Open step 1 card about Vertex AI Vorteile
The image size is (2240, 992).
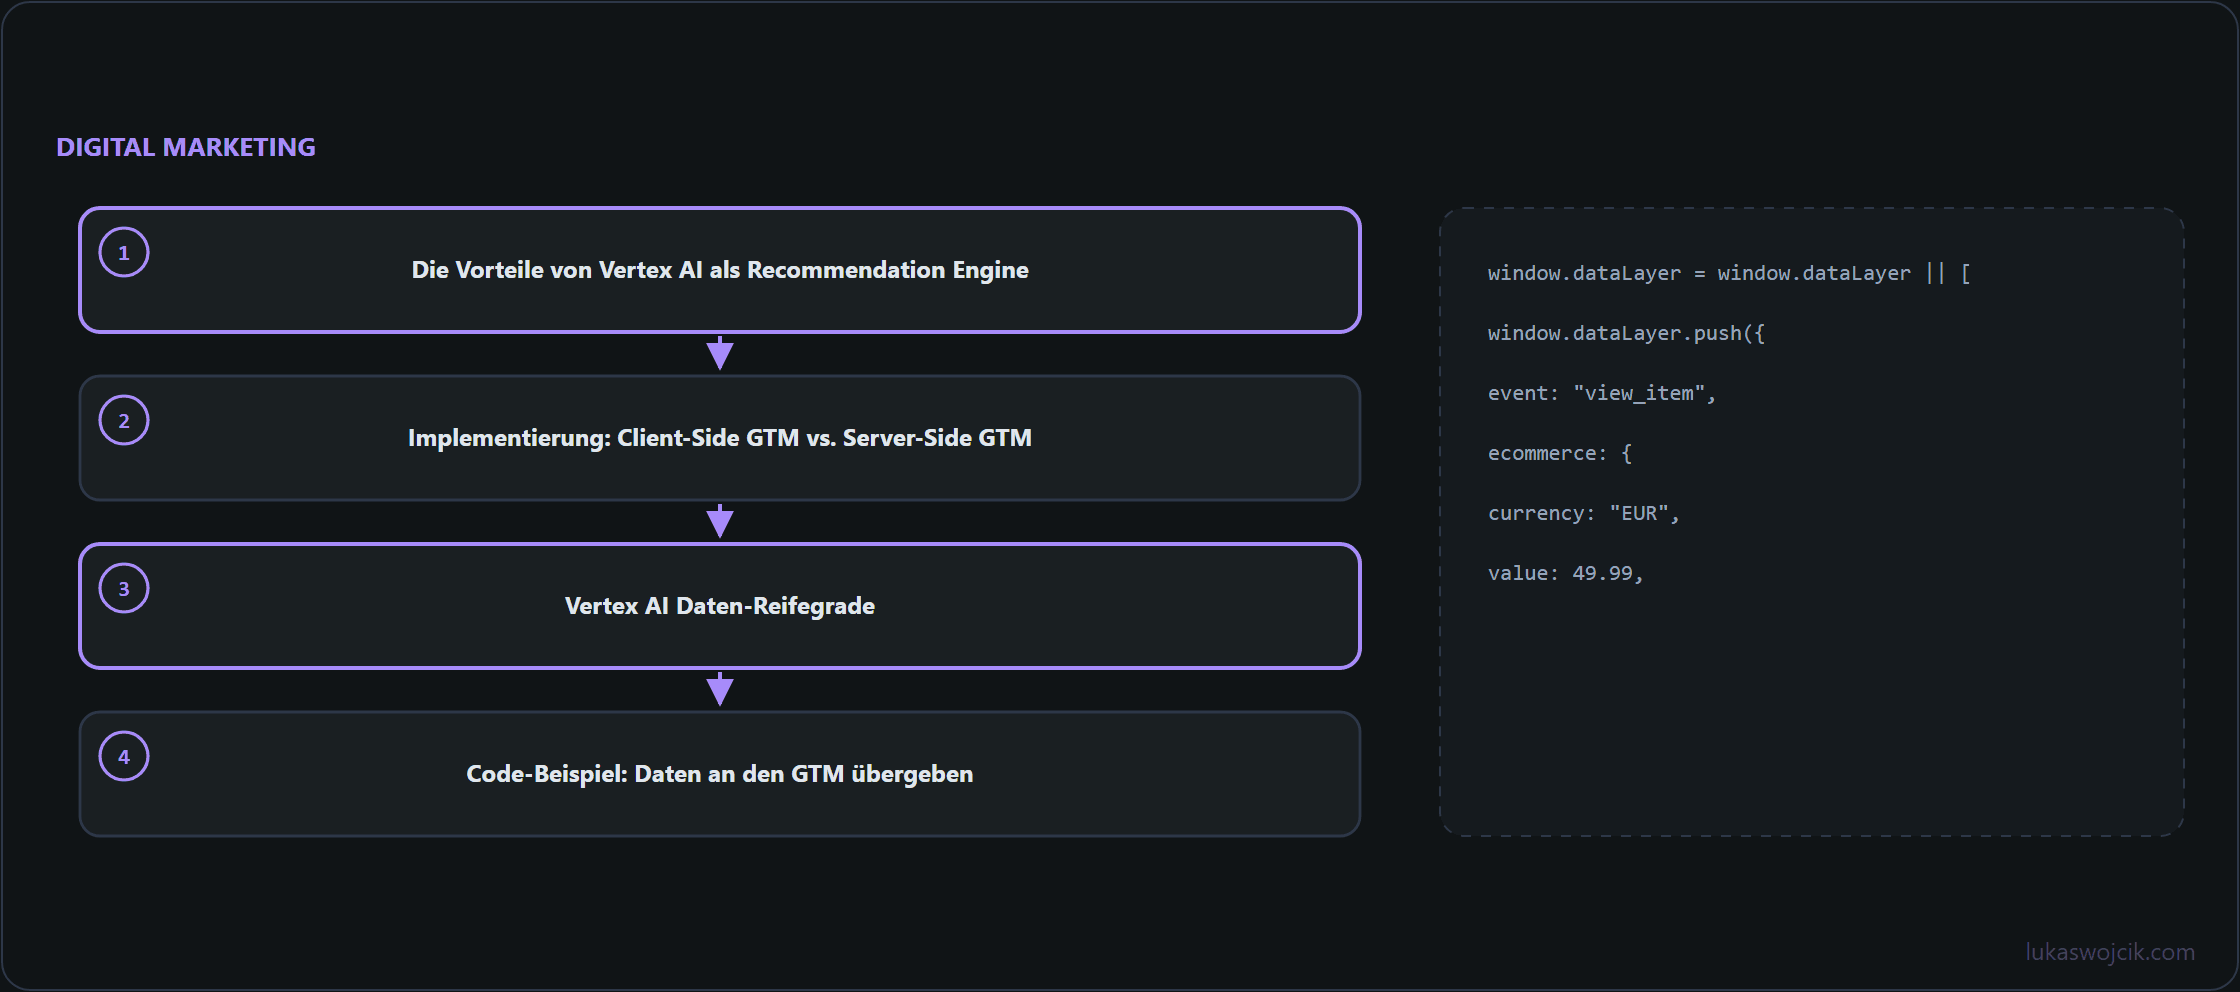coord(720,270)
